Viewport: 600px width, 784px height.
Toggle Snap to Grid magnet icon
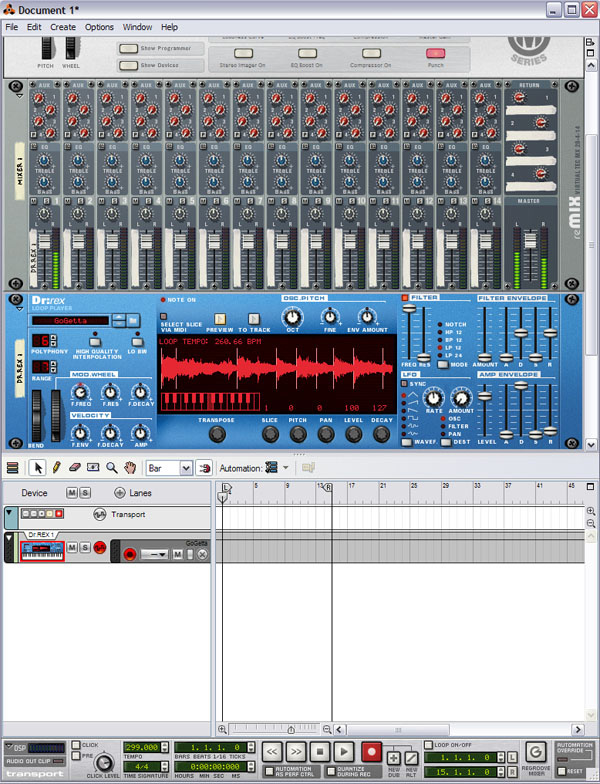pyautogui.click(x=204, y=468)
